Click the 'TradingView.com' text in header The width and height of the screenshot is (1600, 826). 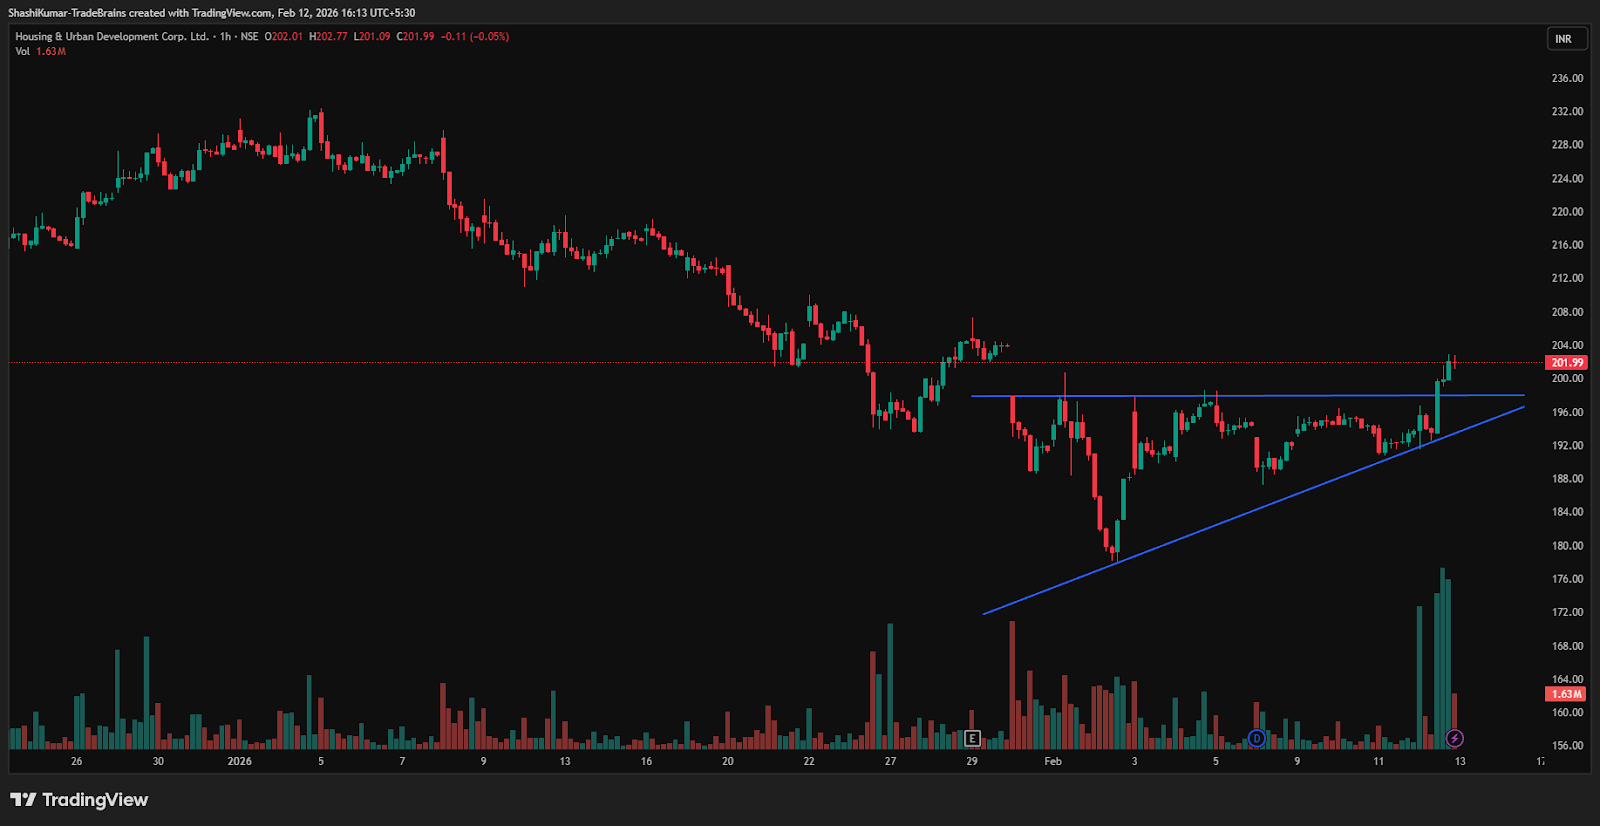coord(232,13)
